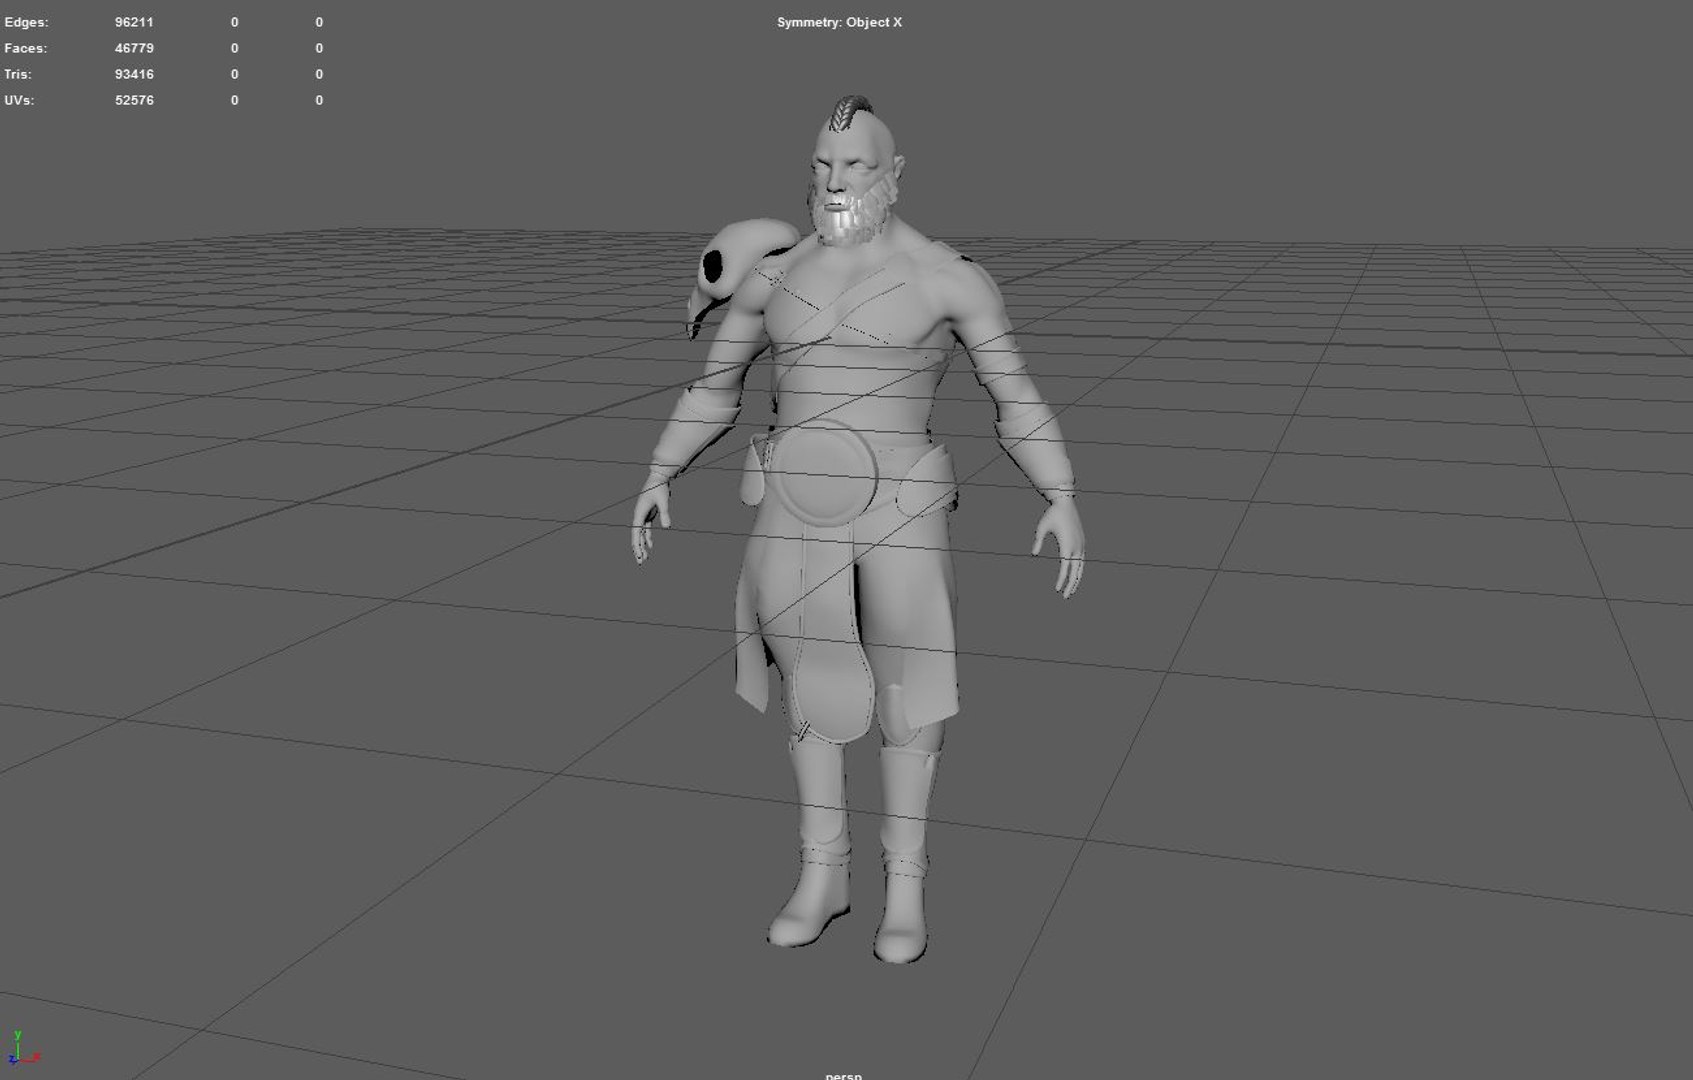Click the 'UVs:' label in the HUD
Image resolution: width=1693 pixels, height=1080 pixels.
(x=19, y=100)
